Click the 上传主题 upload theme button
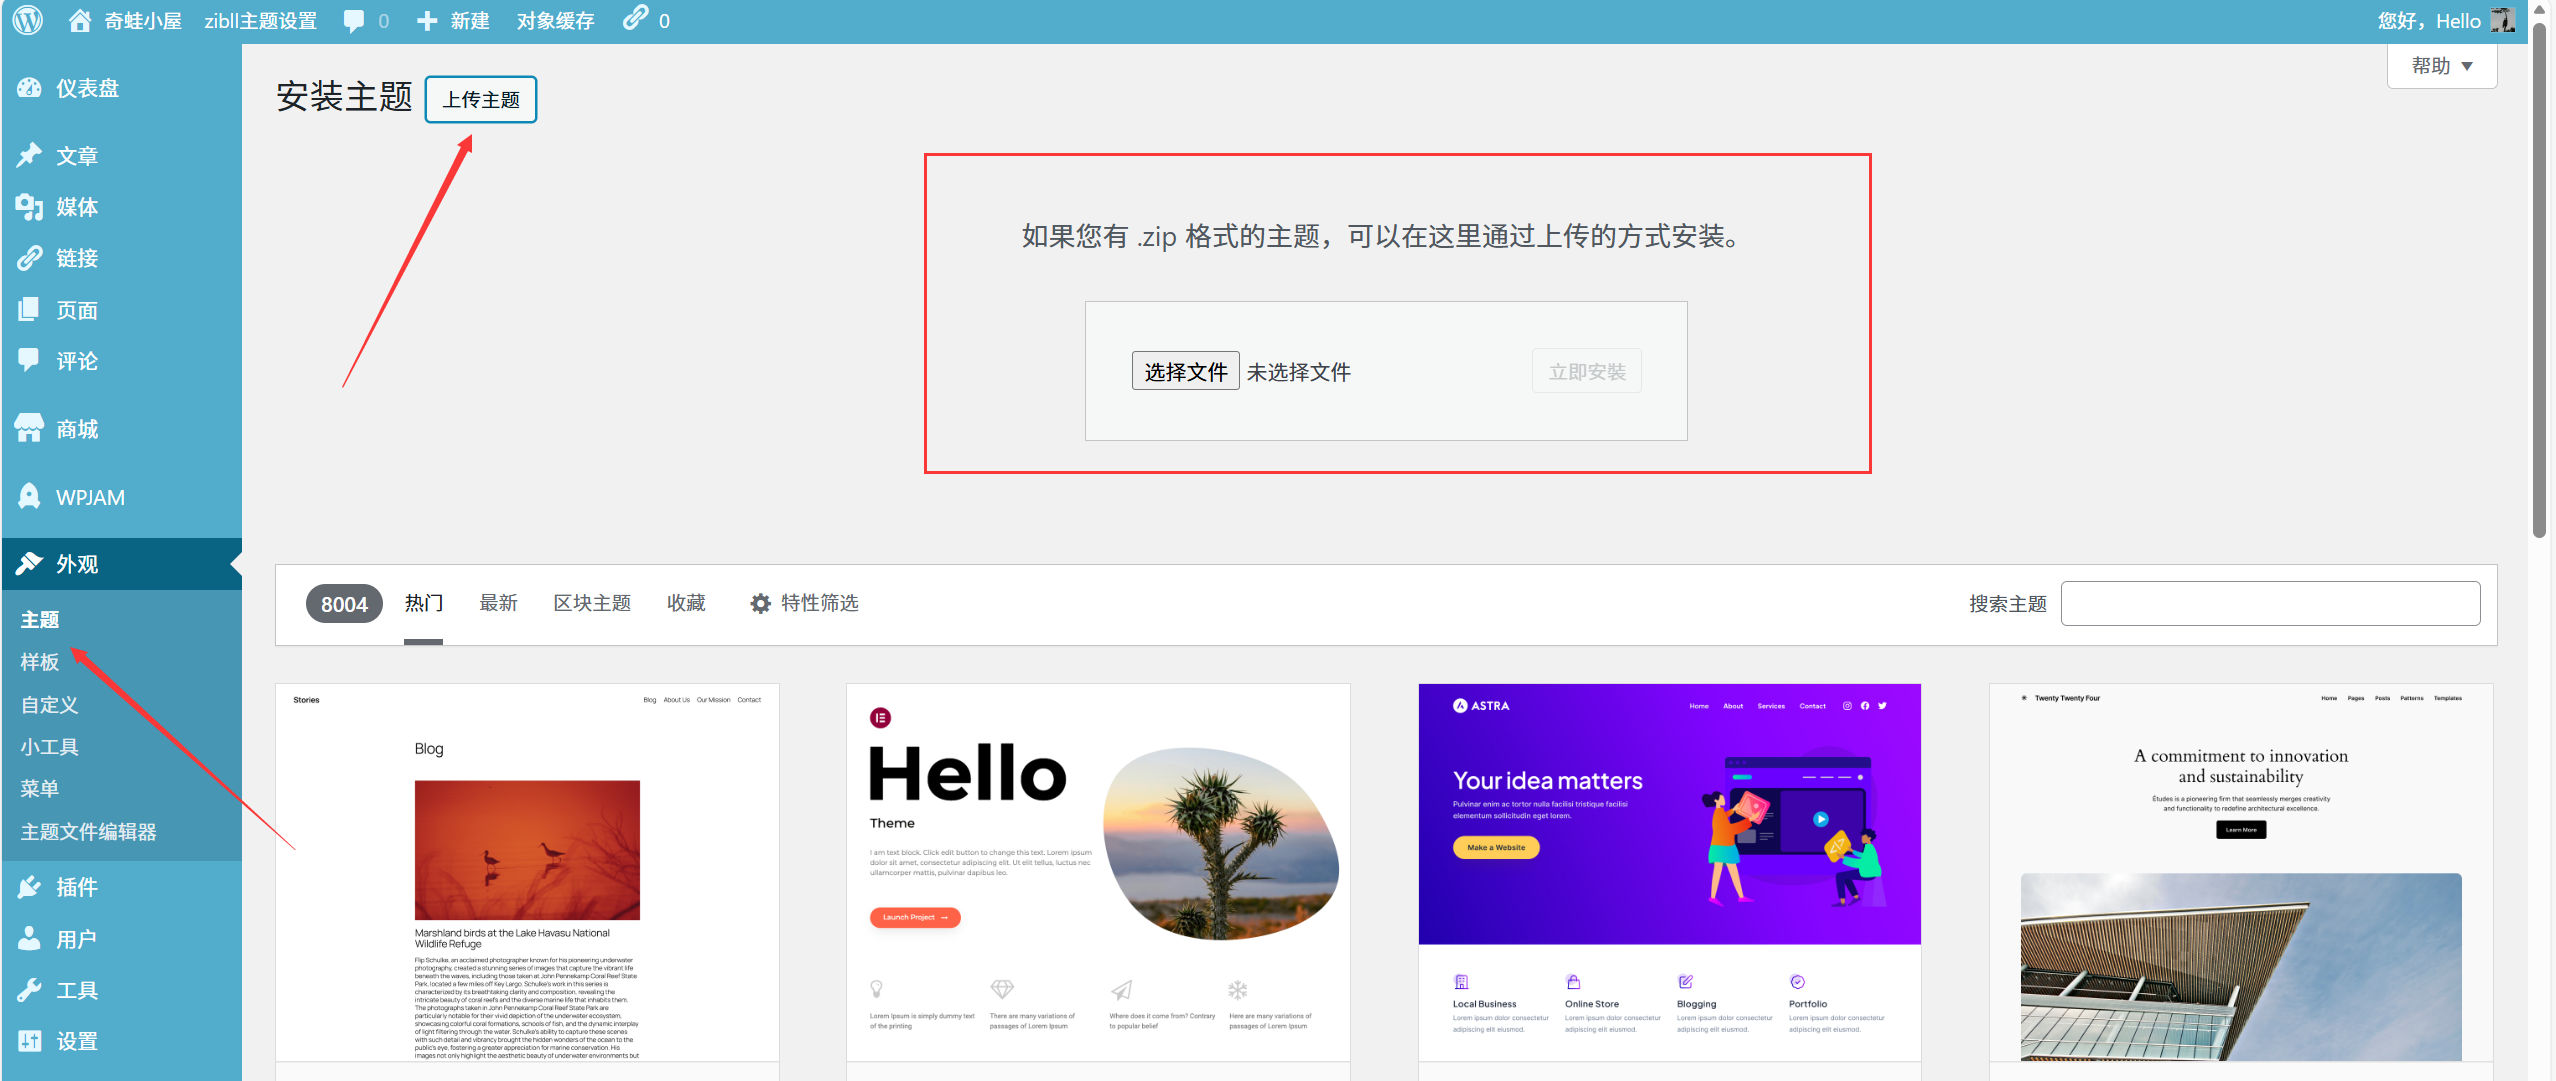The height and width of the screenshot is (1081, 2556). click(480, 99)
